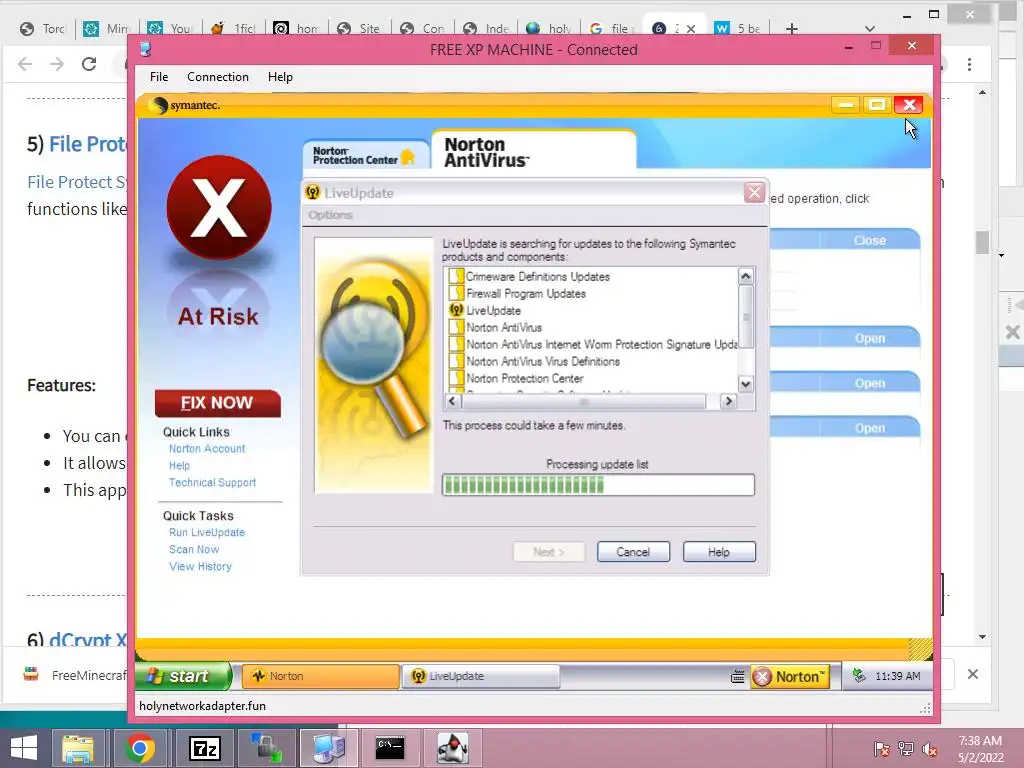Open the Help quick link in sidebar
Screen dimensions: 1024x768
point(180,466)
